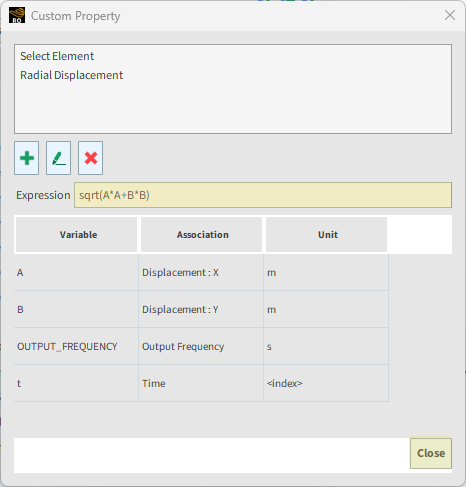Open Displacement : X association cell
This screenshot has height=487, width=466.
201,273
